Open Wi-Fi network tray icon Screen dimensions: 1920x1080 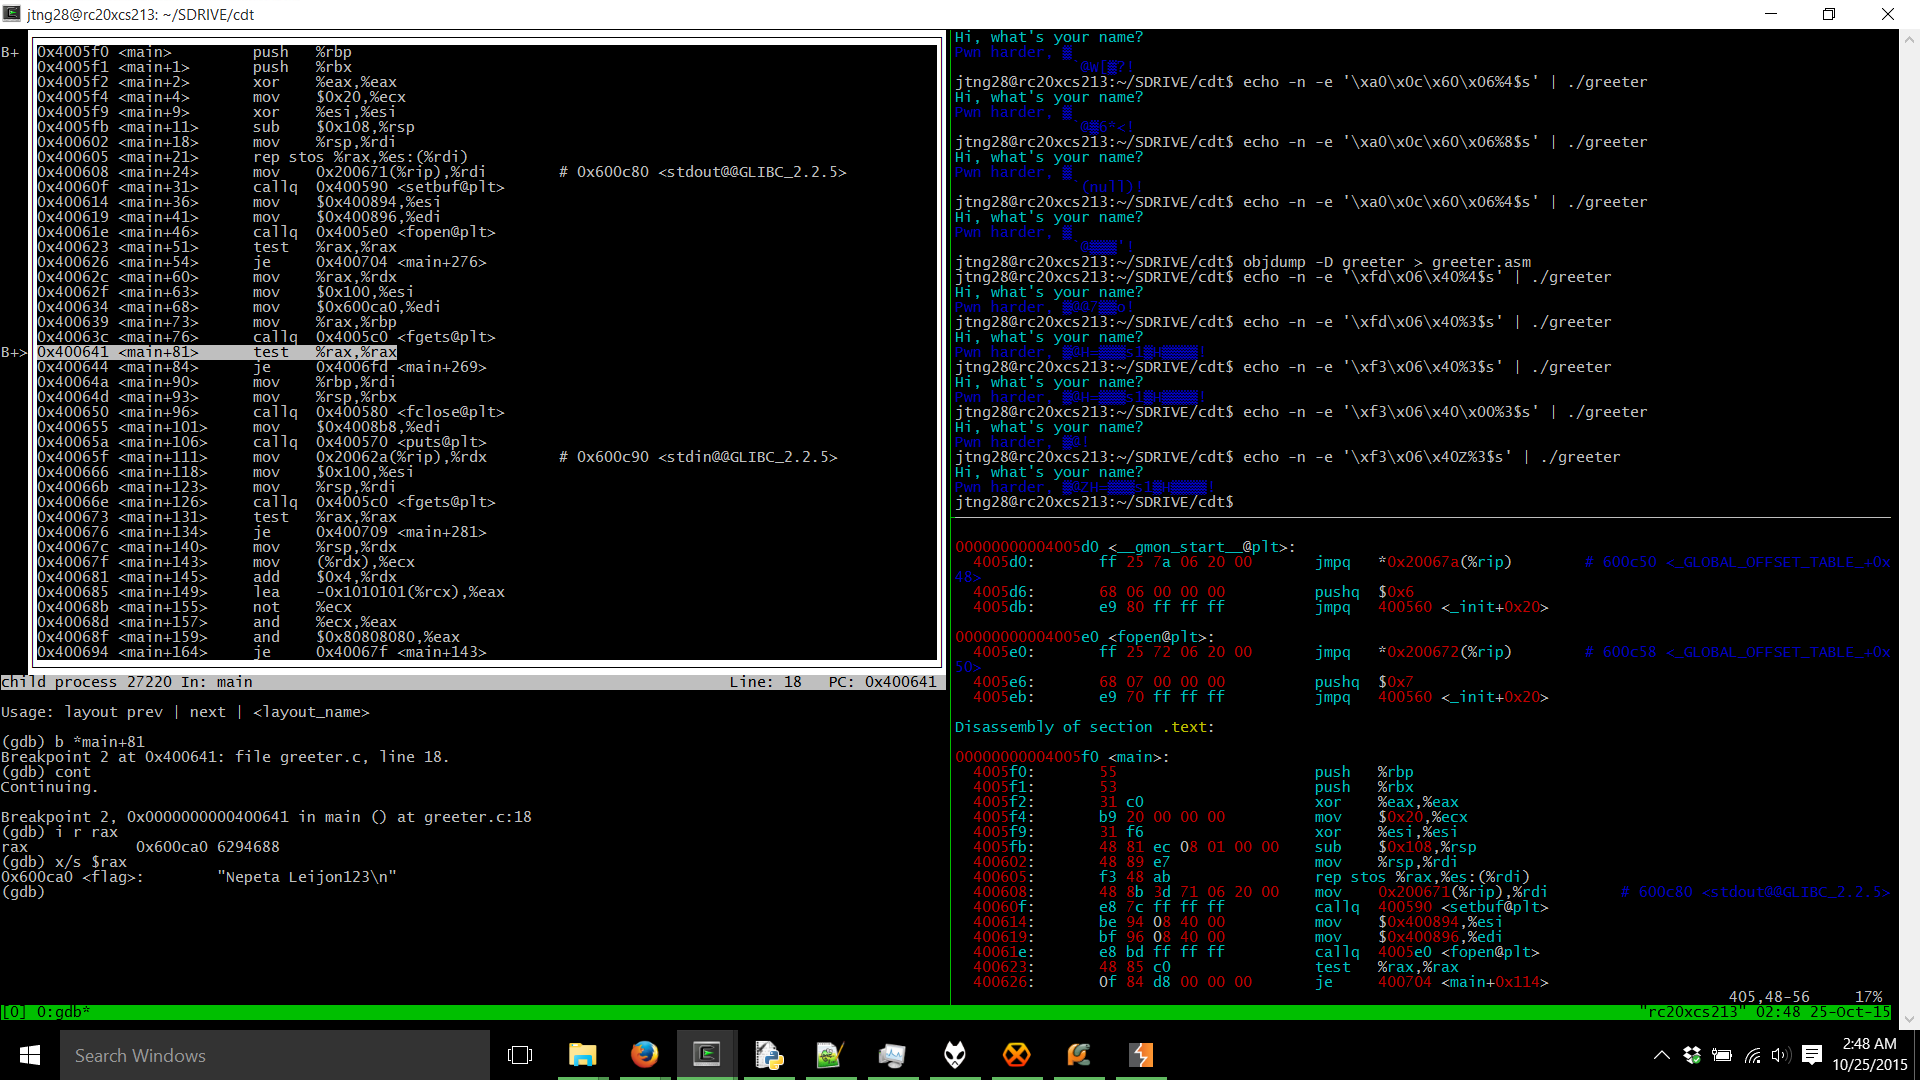(x=1752, y=1055)
